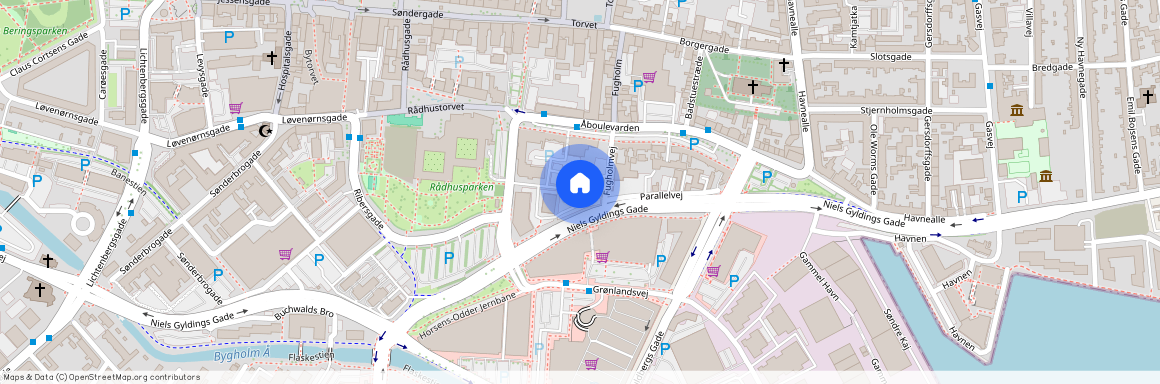Select the Åboulevarden street label
Viewport: 1160px width, 384px height.
(610, 127)
